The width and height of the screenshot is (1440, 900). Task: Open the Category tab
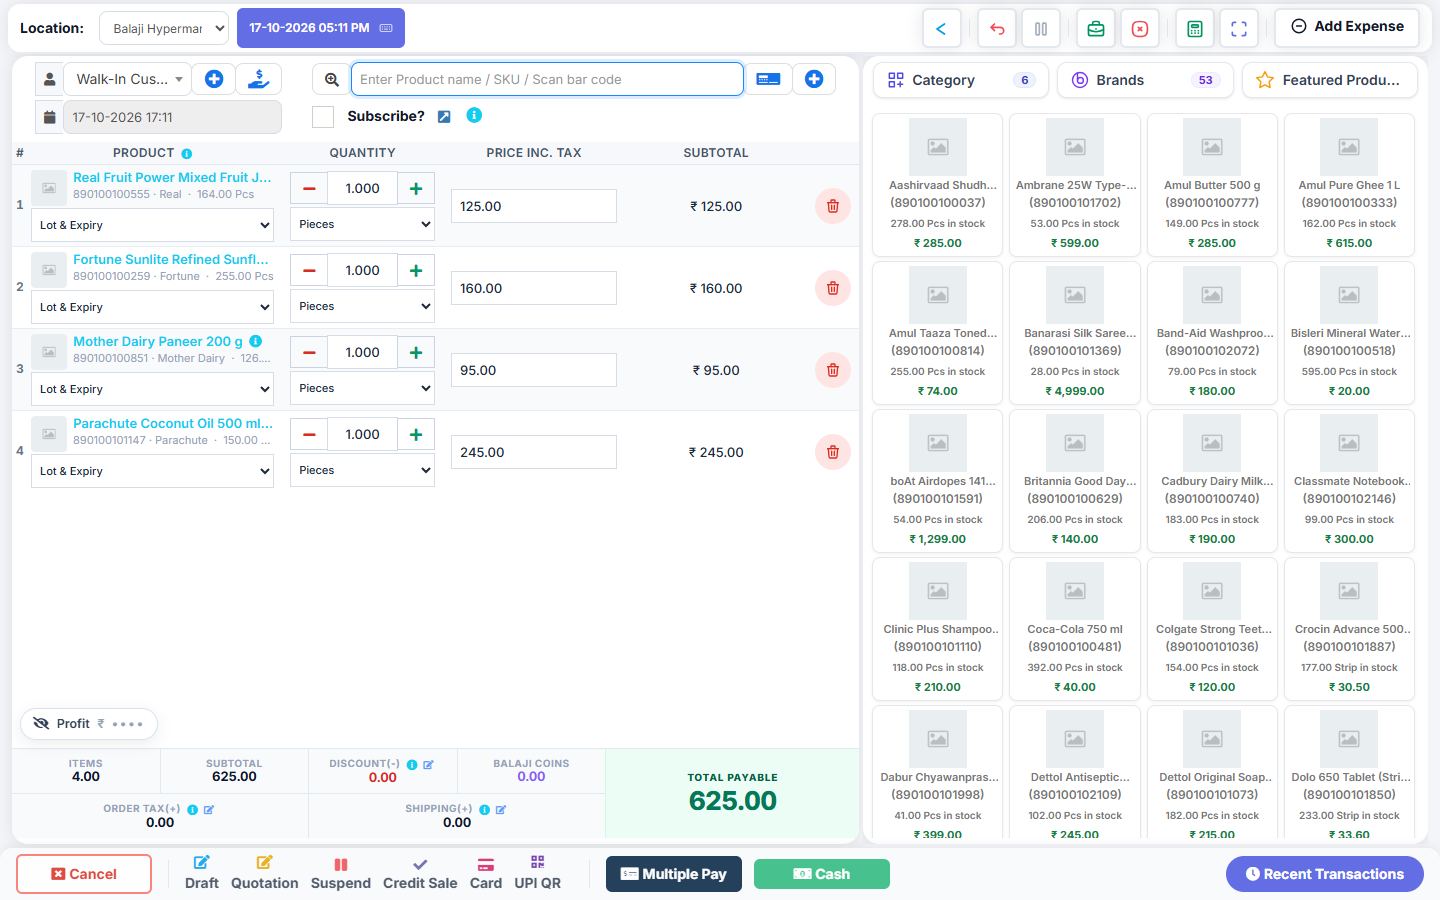click(x=961, y=80)
